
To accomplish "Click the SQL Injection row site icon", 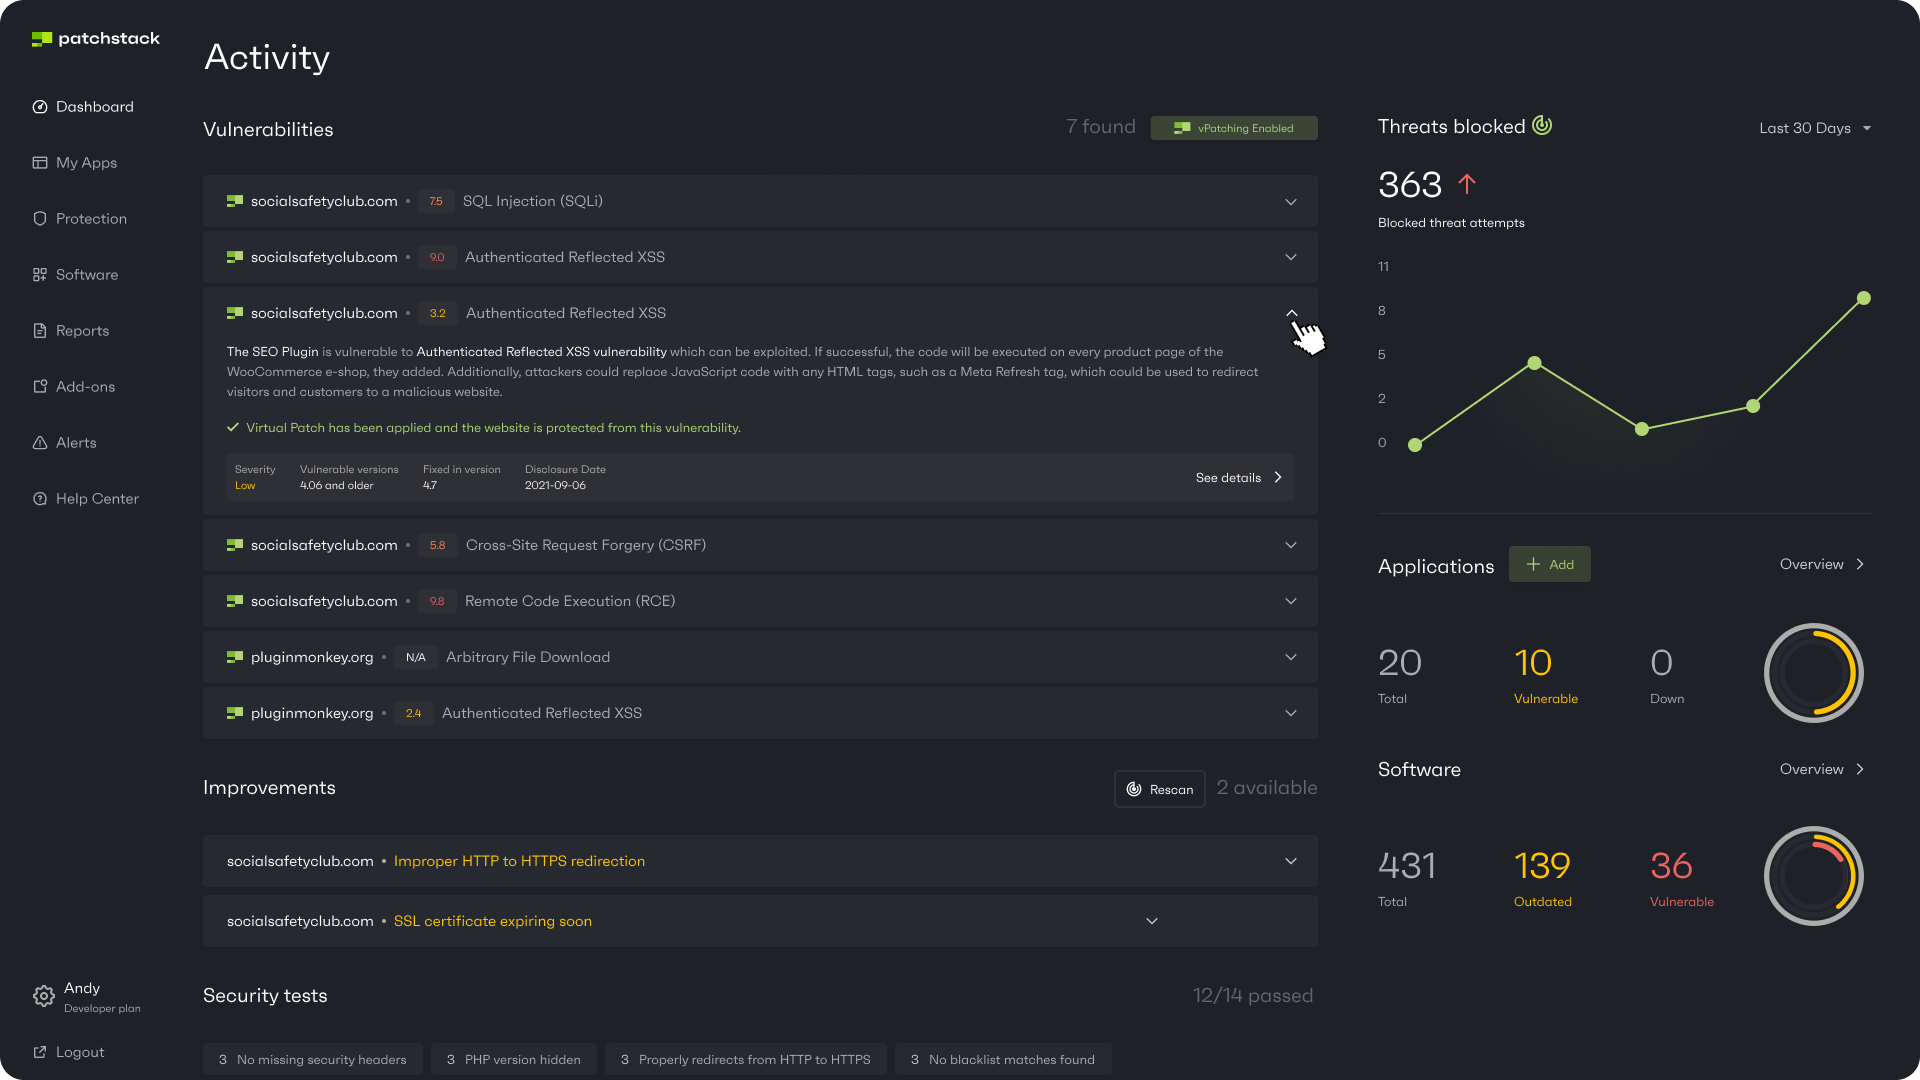I will click(235, 201).
